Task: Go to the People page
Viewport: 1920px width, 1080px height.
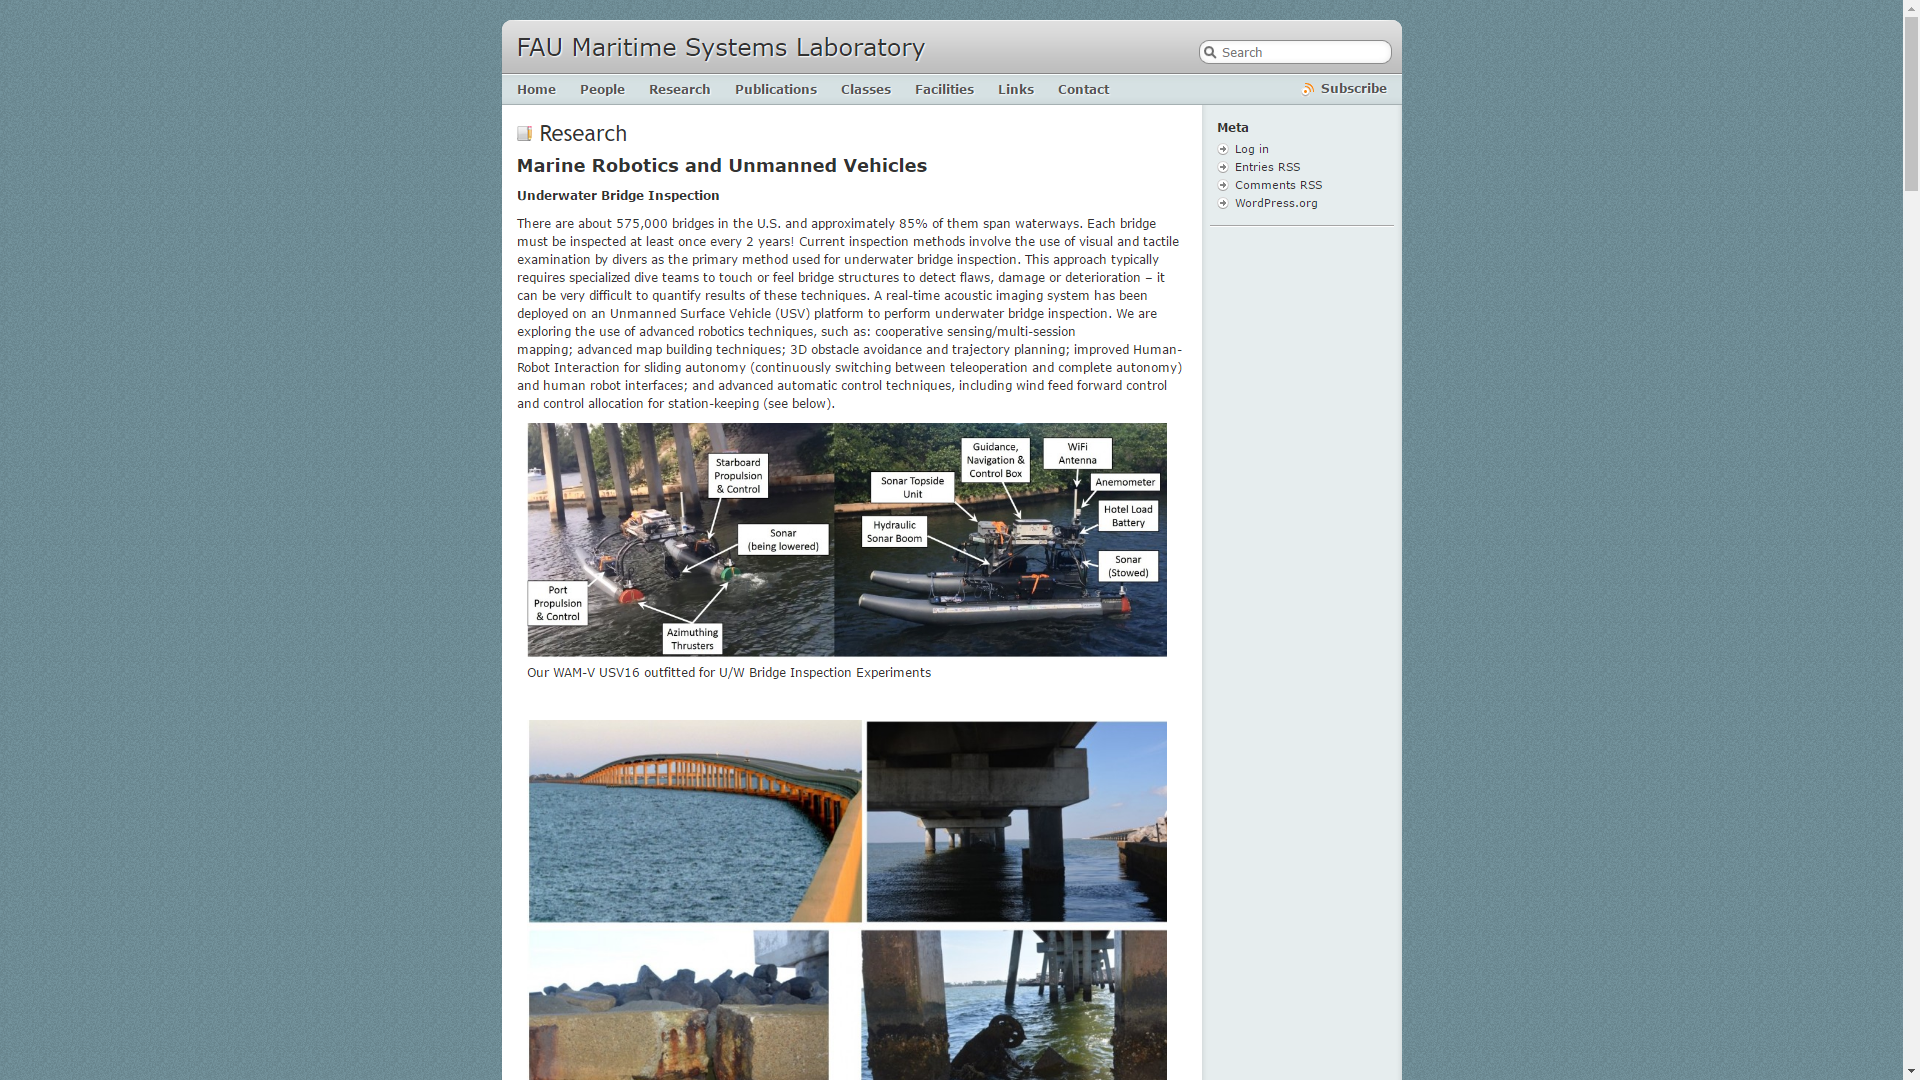Action: click(602, 89)
